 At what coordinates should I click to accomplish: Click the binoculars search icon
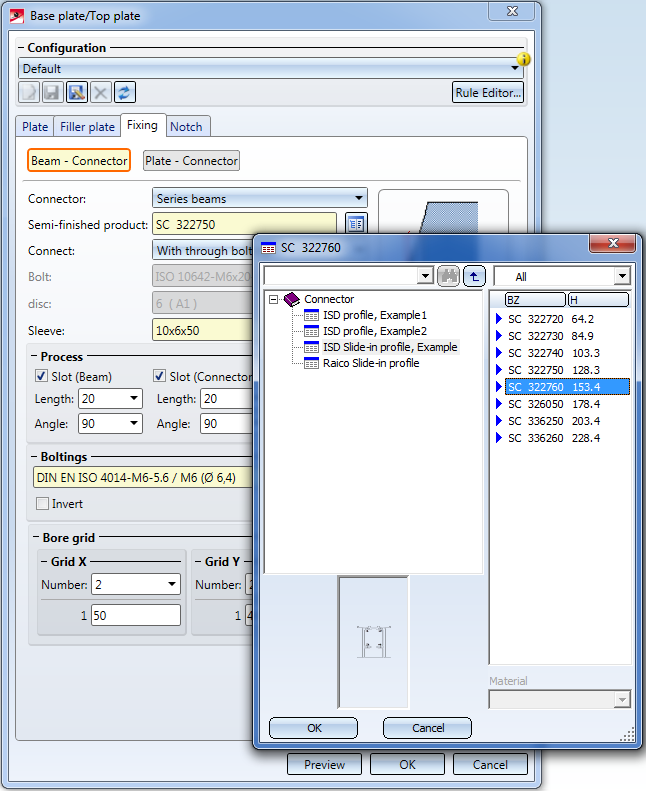448,276
